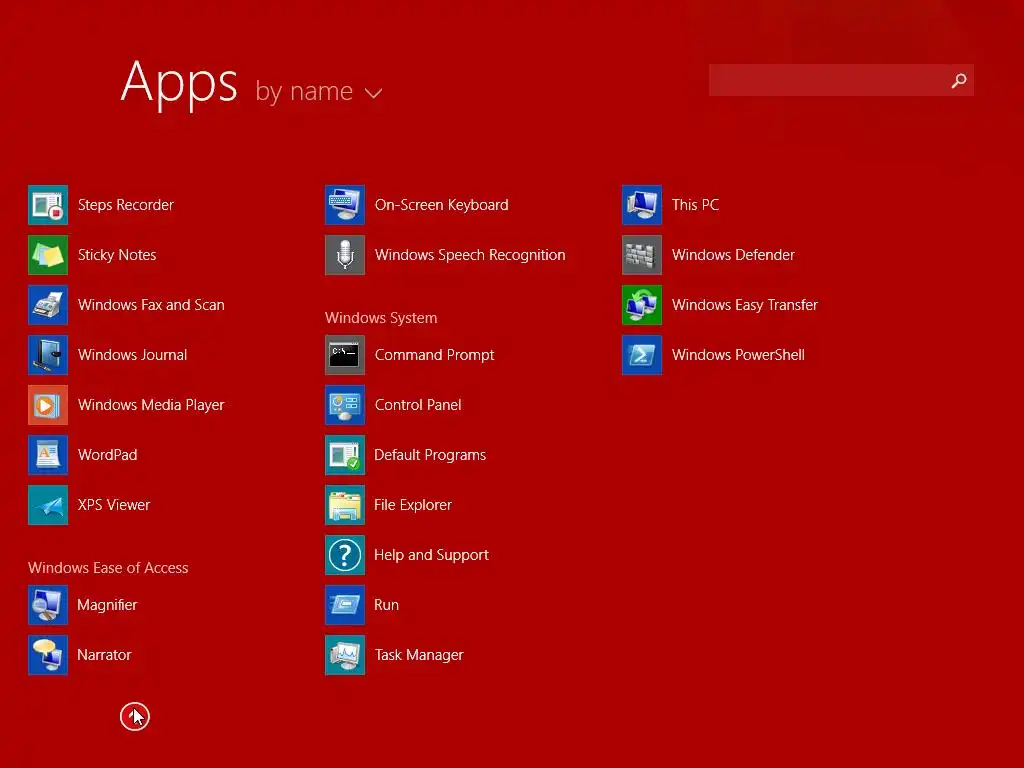The height and width of the screenshot is (768, 1024).
Task: Launch On-Screen Keyboard icon
Action: (345, 205)
